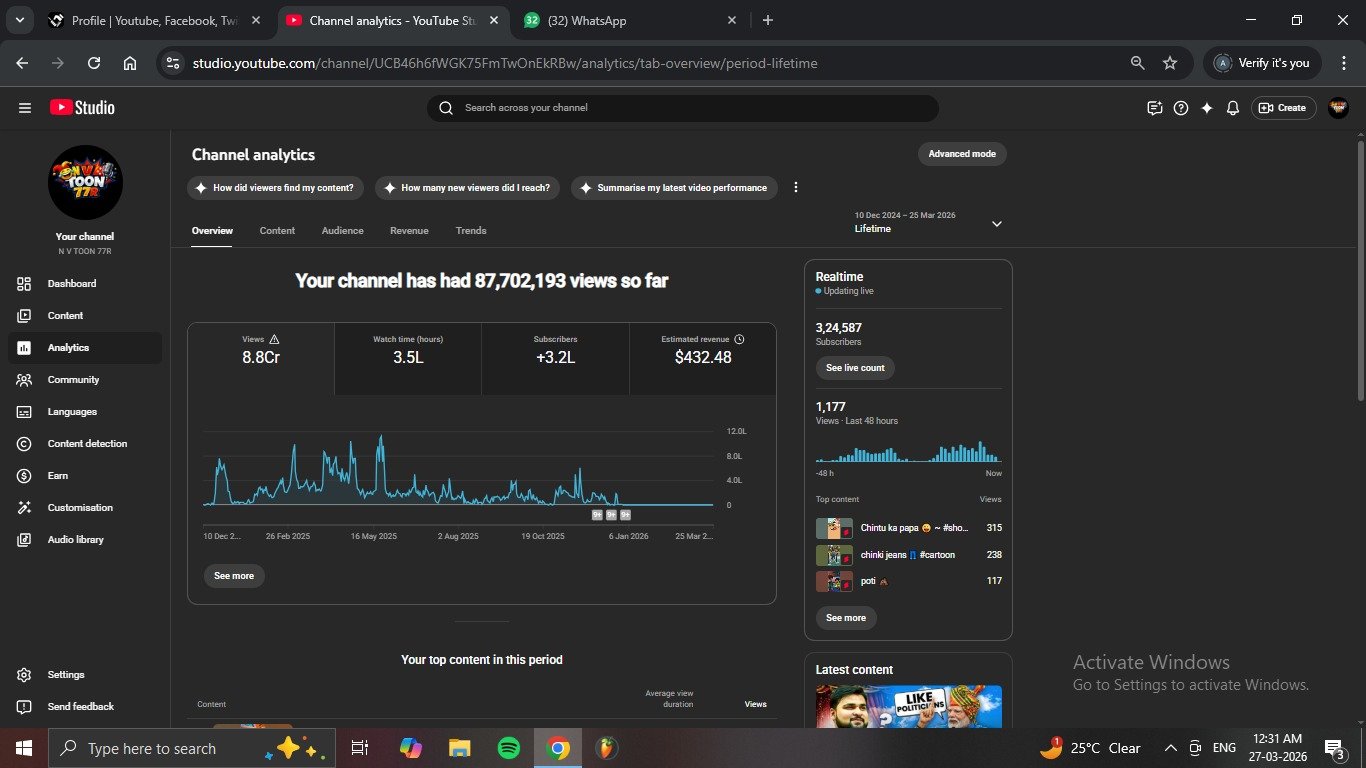Click the Advanced mode button
Viewport: 1366px width, 768px height.
[x=962, y=154]
